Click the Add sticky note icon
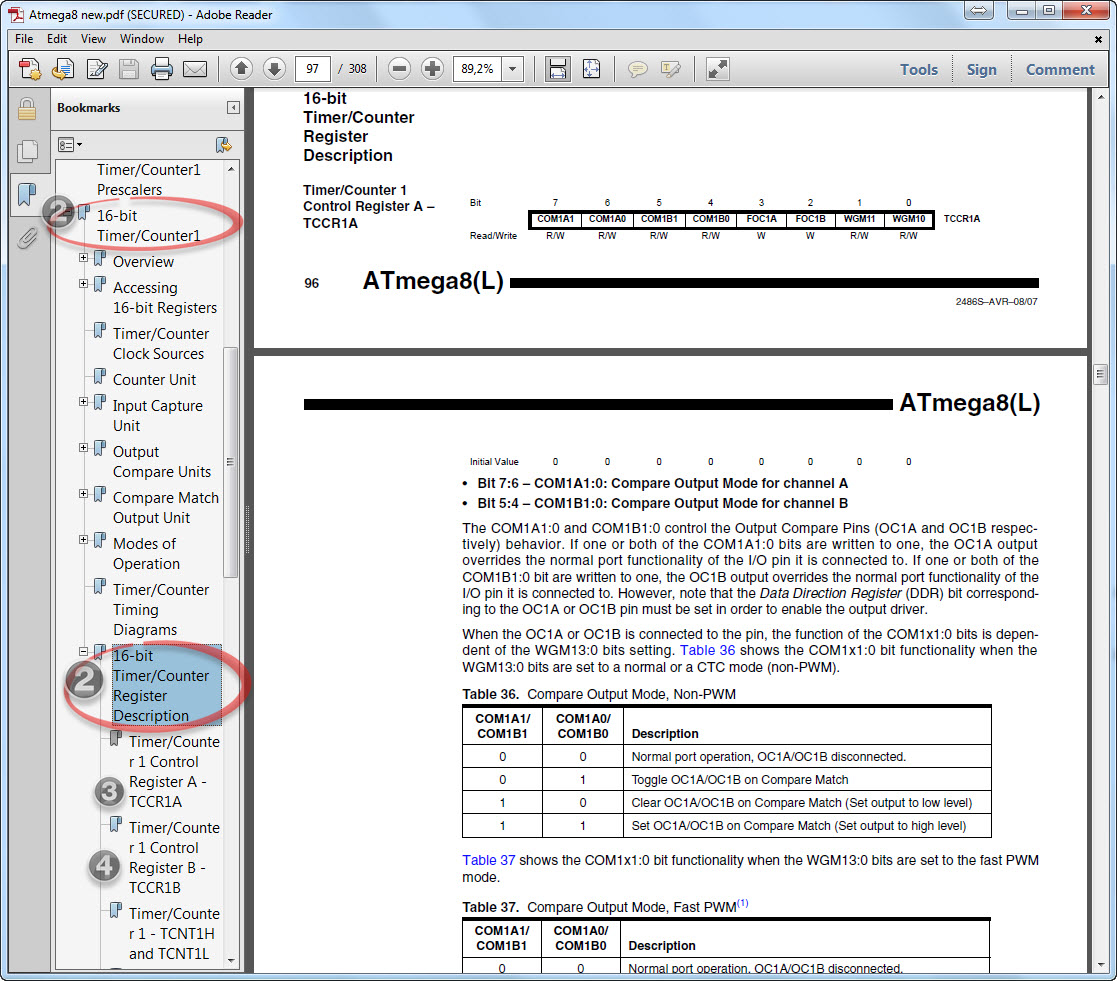Screen dimensions: 1117x981 coord(638,69)
